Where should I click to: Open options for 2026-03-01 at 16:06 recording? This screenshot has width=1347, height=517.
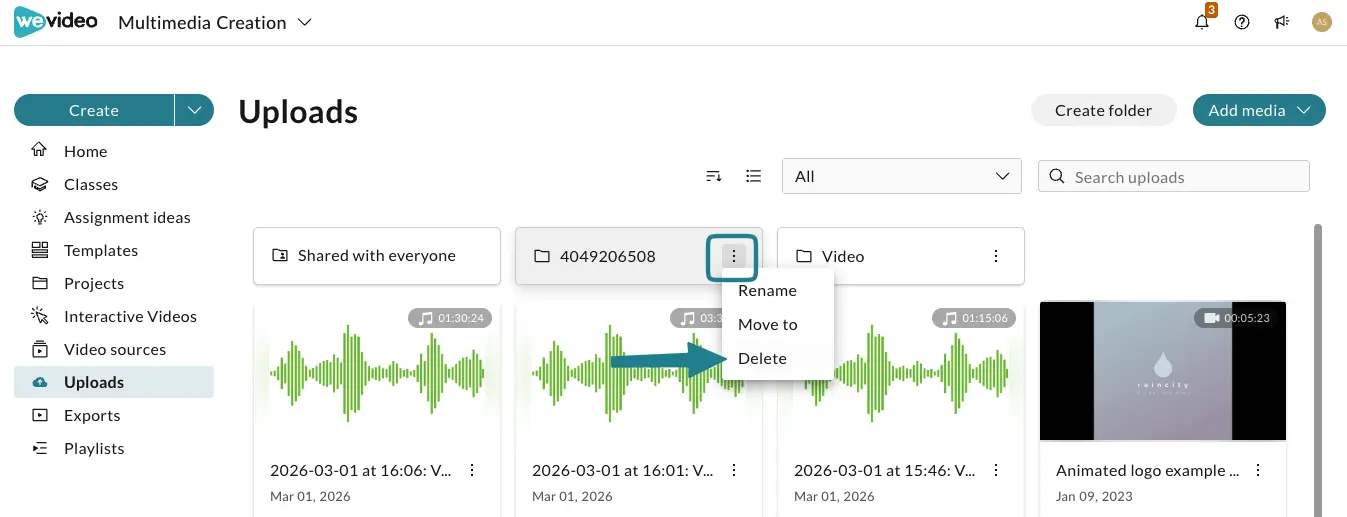(x=472, y=470)
